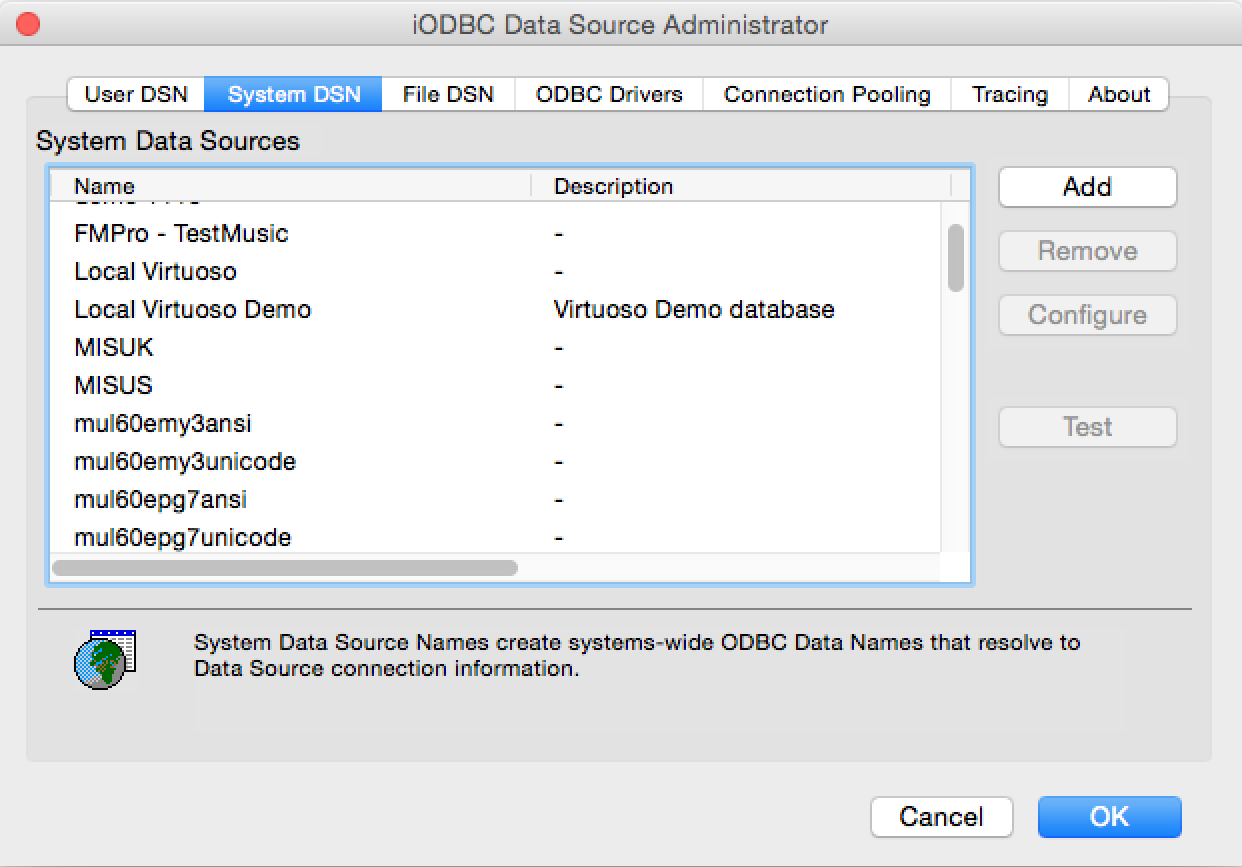Dismiss the dialog with the Cancel button
Viewport: 1242px width, 867px height.
(x=941, y=817)
